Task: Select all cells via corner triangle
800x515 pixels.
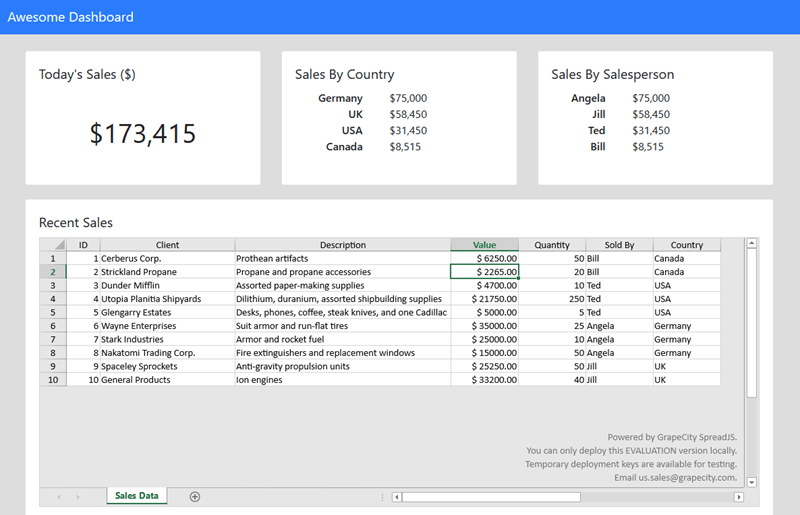Action: [x=53, y=244]
